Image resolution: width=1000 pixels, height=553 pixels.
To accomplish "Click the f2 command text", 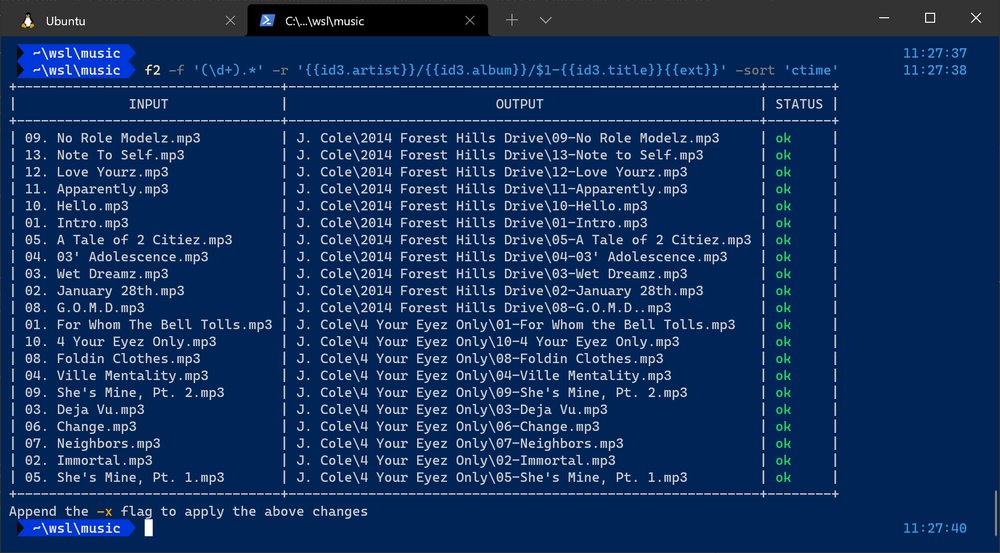I will 152,70.
